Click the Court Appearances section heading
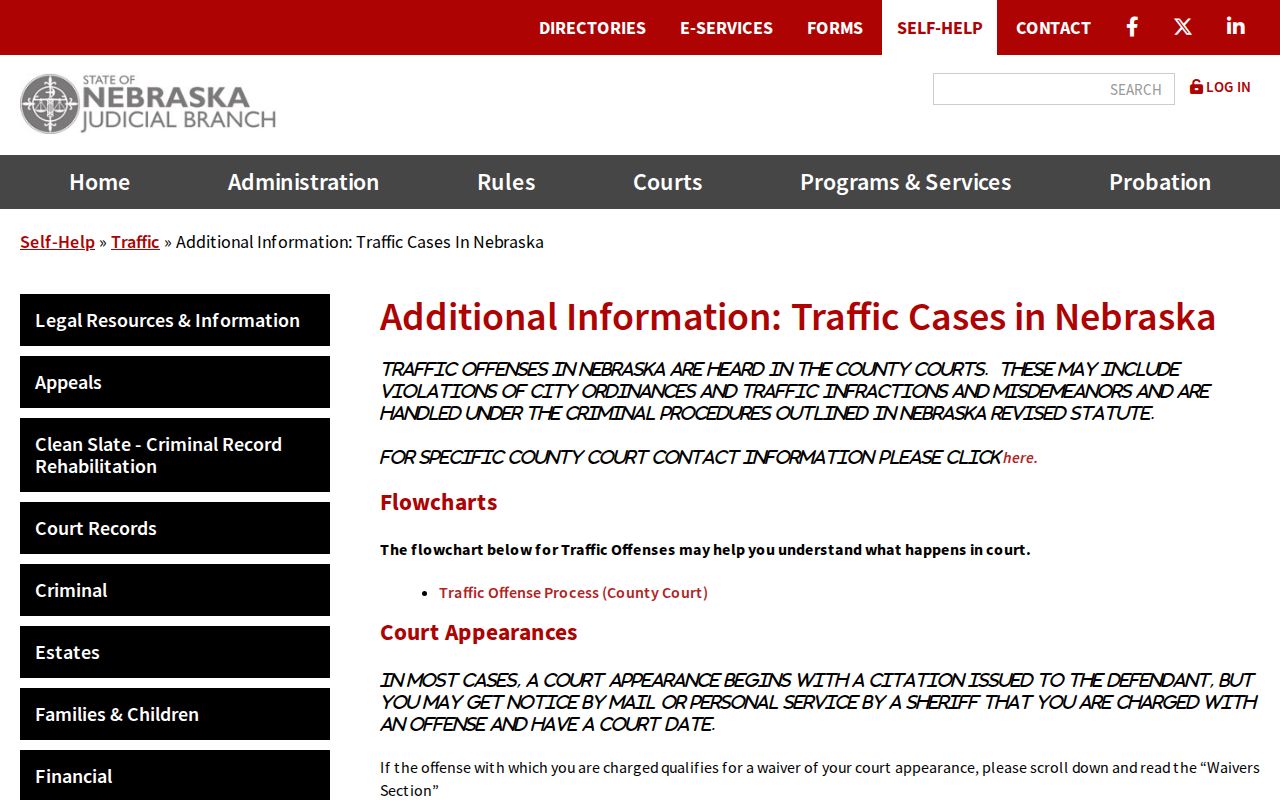 478,632
